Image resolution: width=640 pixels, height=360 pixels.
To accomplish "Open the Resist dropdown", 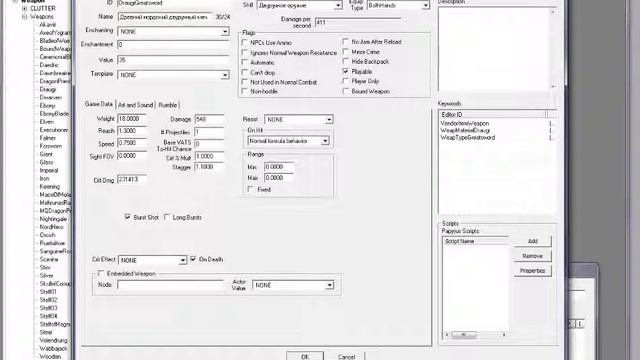I will (x=329, y=120).
